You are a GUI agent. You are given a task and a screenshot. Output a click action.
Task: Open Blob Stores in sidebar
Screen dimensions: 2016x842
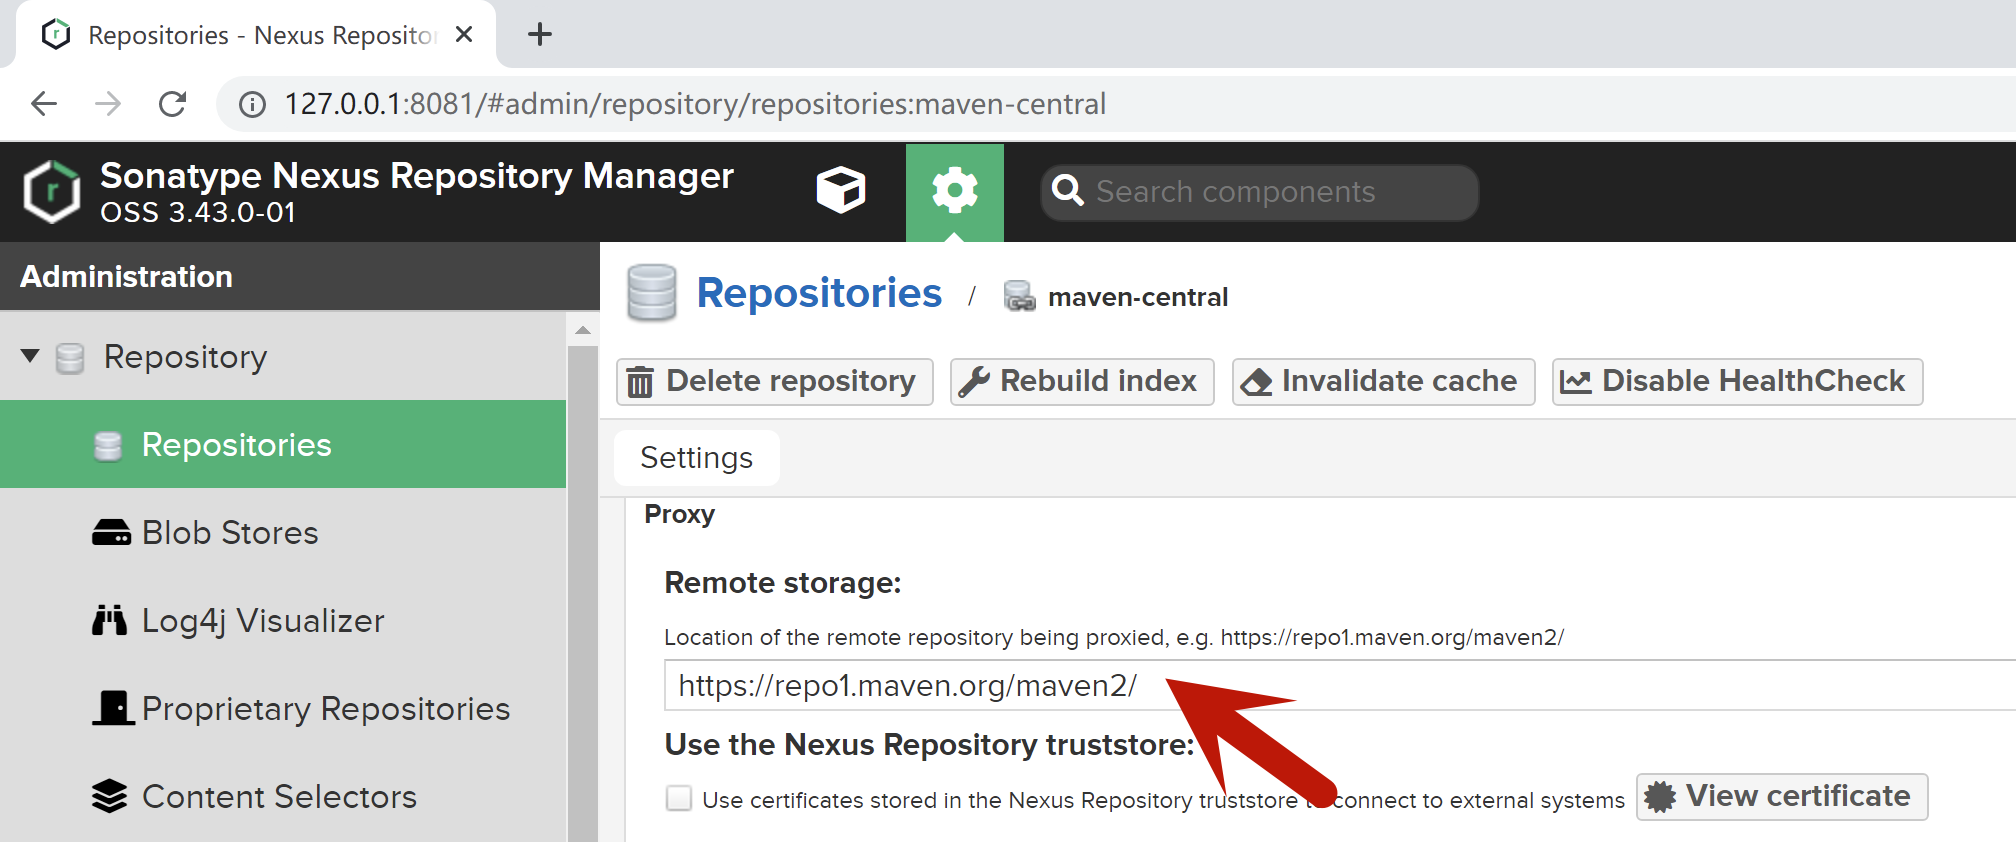pyautogui.click(x=229, y=533)
